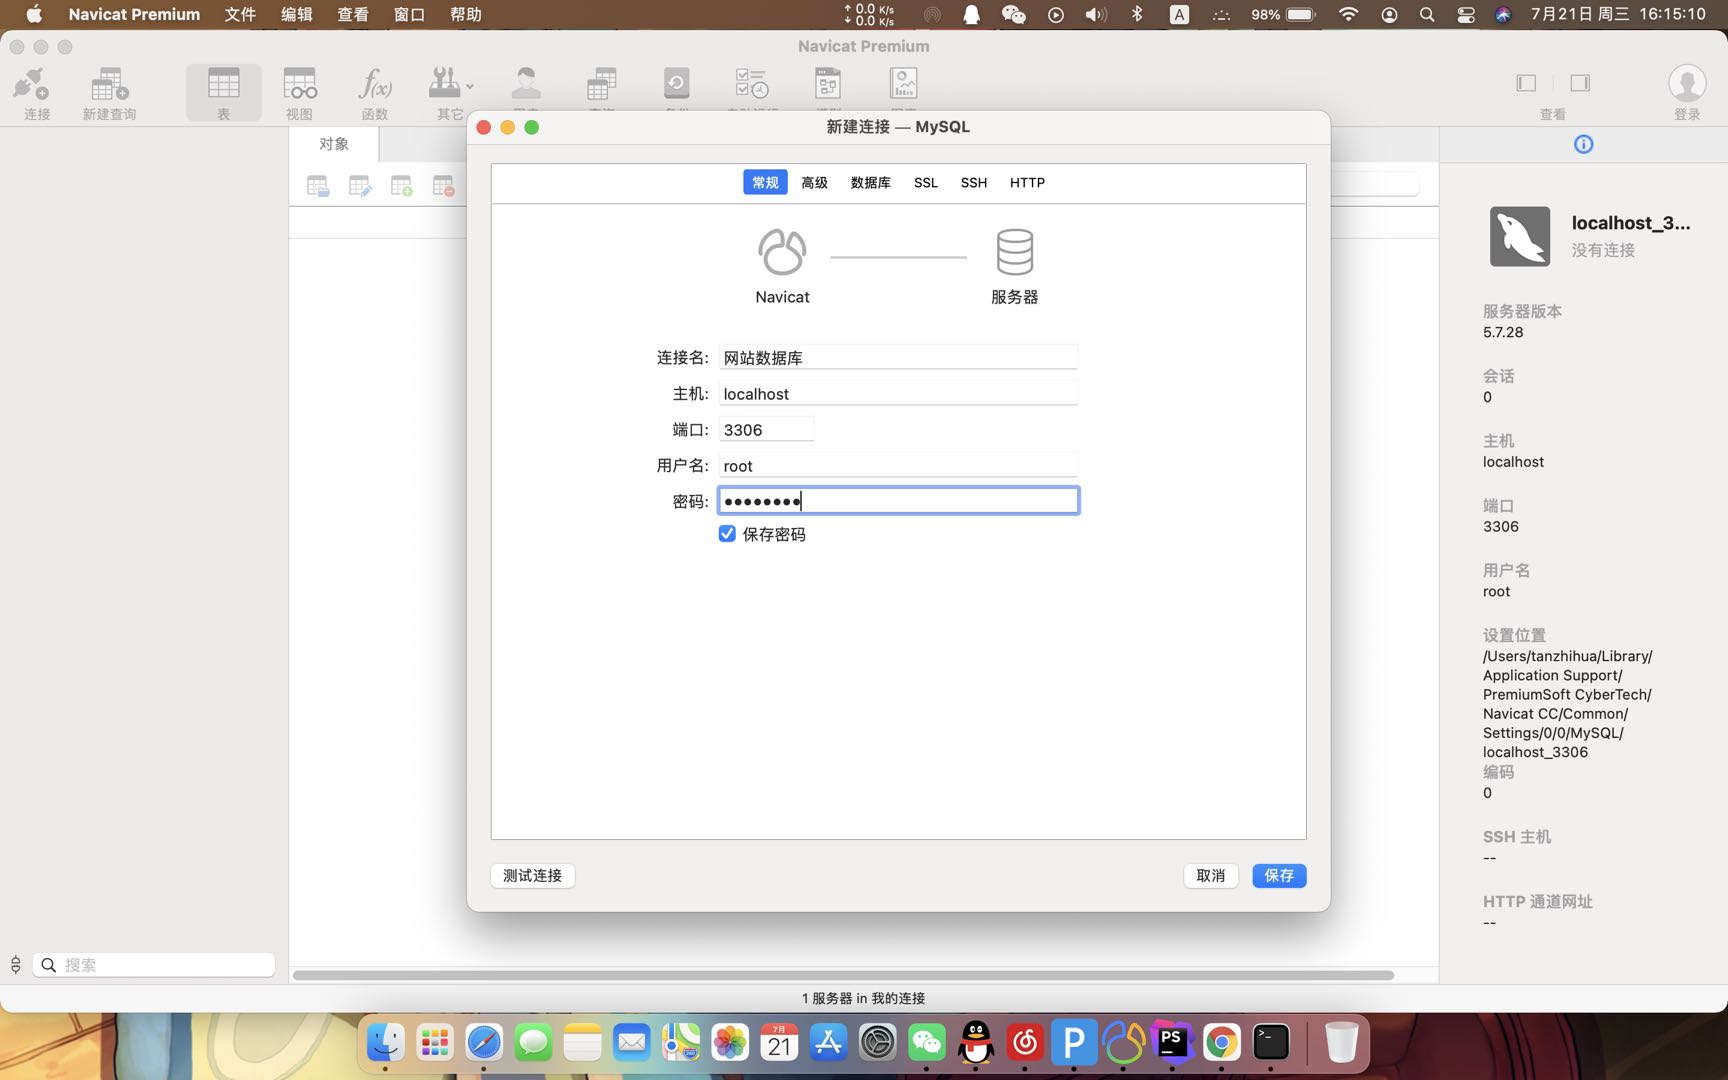Click the localhost_3... connection title
The image size is (1728, 1080).
pyautogui.click(x=1630, y=223)
